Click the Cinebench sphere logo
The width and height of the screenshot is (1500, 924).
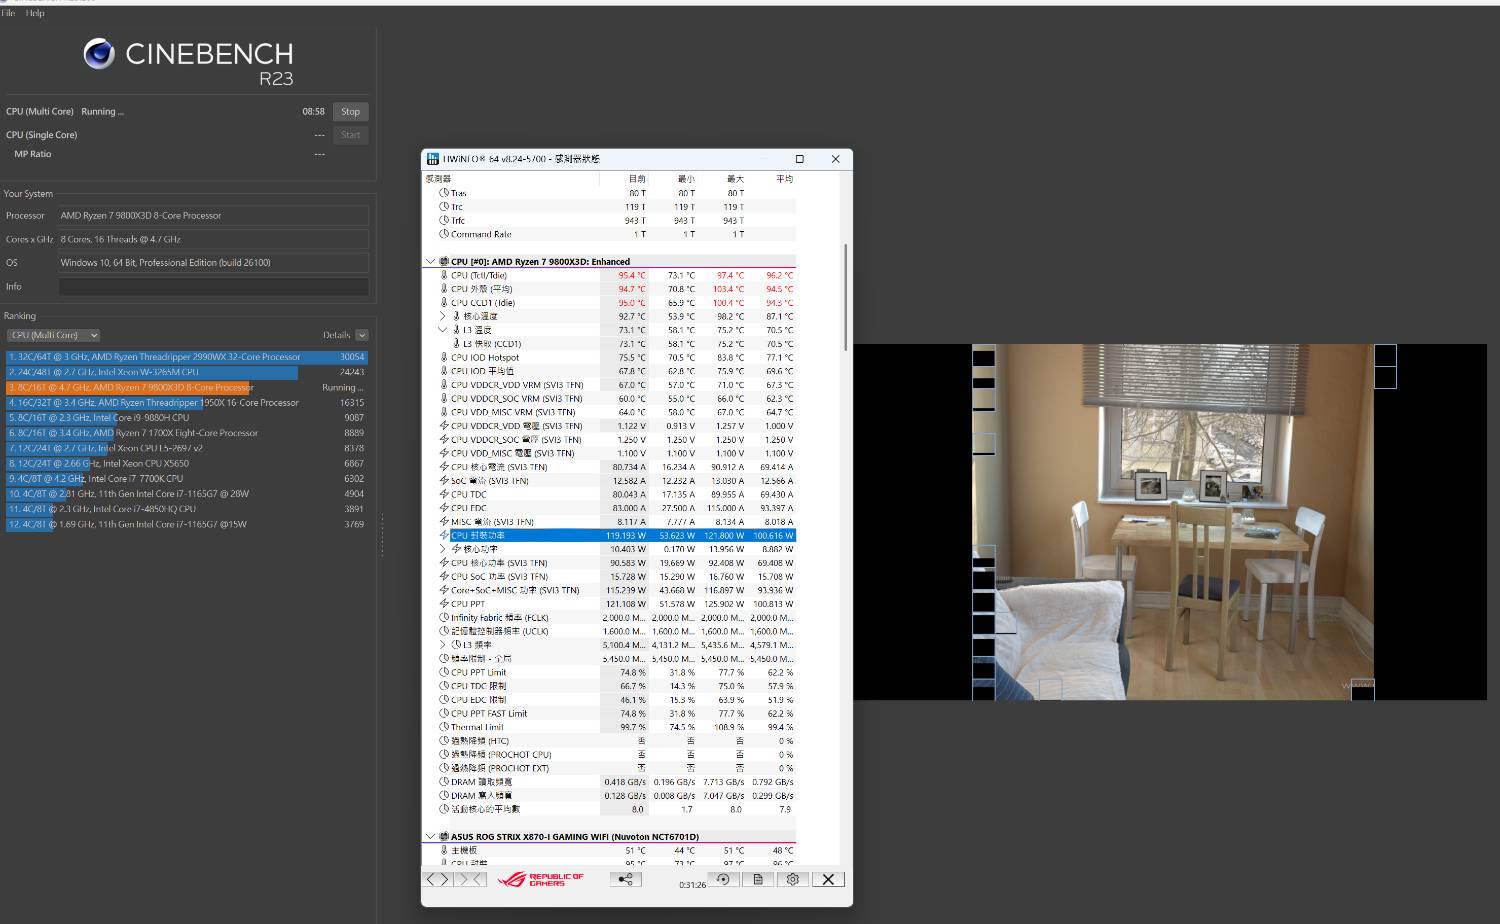pyautogui.click(x=99, y=53)
